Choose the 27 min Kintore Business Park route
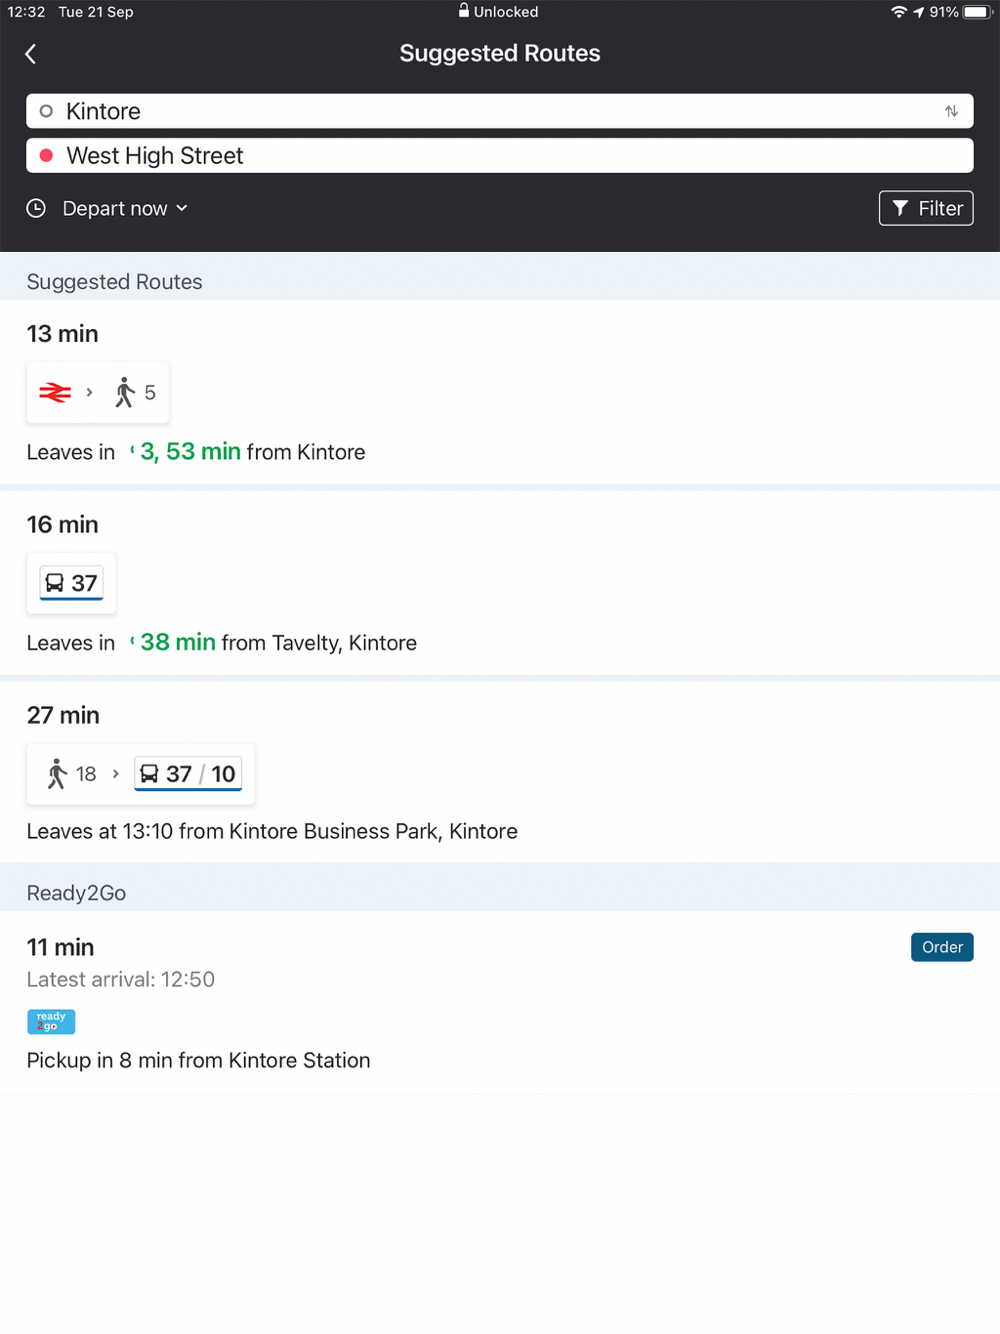The height and width of the screenshot is (1334, 1000). tap(500, 772)
